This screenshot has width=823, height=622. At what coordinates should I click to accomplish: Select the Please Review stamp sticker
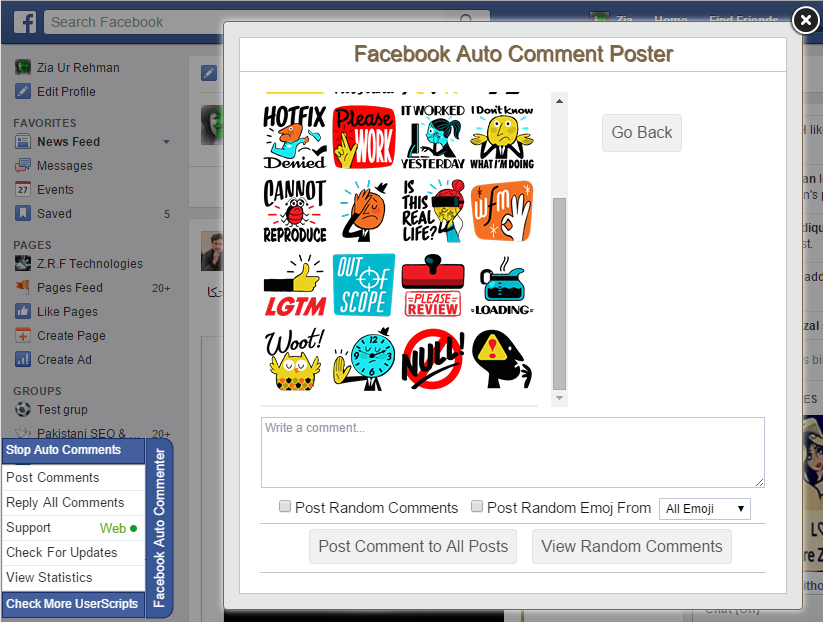(432, 285)
